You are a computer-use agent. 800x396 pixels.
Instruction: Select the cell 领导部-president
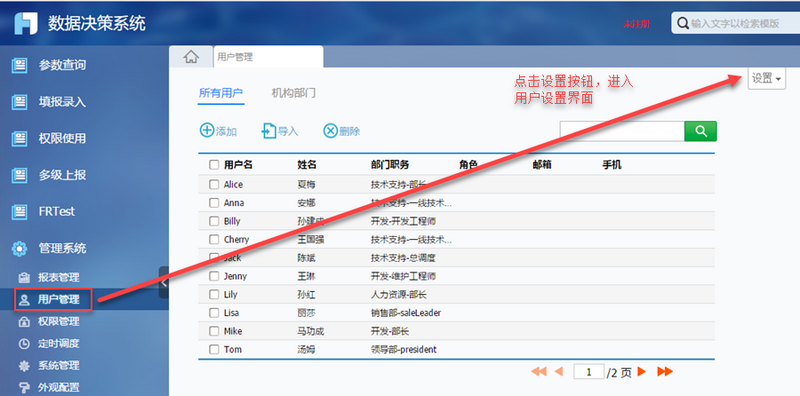pos(404,350)
